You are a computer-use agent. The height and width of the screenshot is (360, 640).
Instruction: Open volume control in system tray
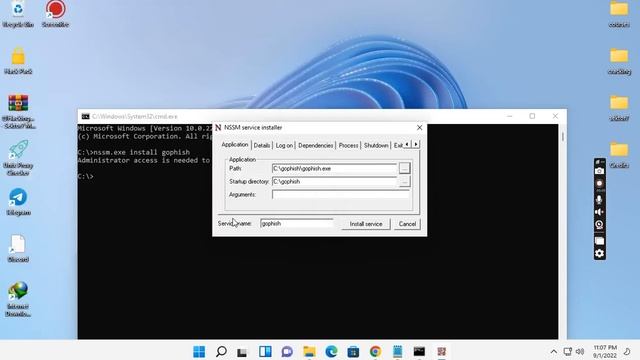(x=580, y=351)
